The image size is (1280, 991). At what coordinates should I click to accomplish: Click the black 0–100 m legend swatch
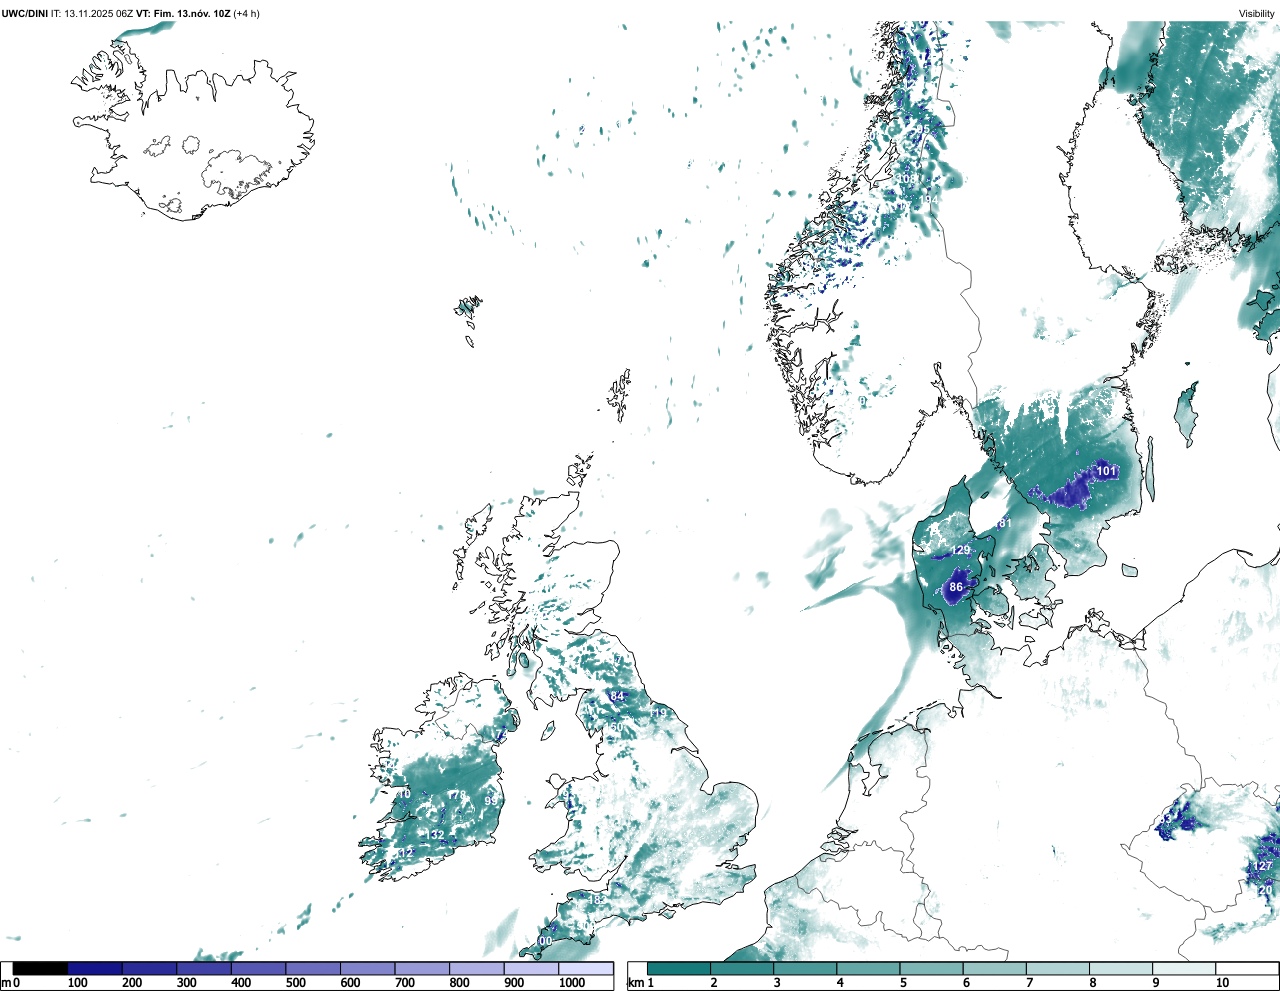point(40,968)
